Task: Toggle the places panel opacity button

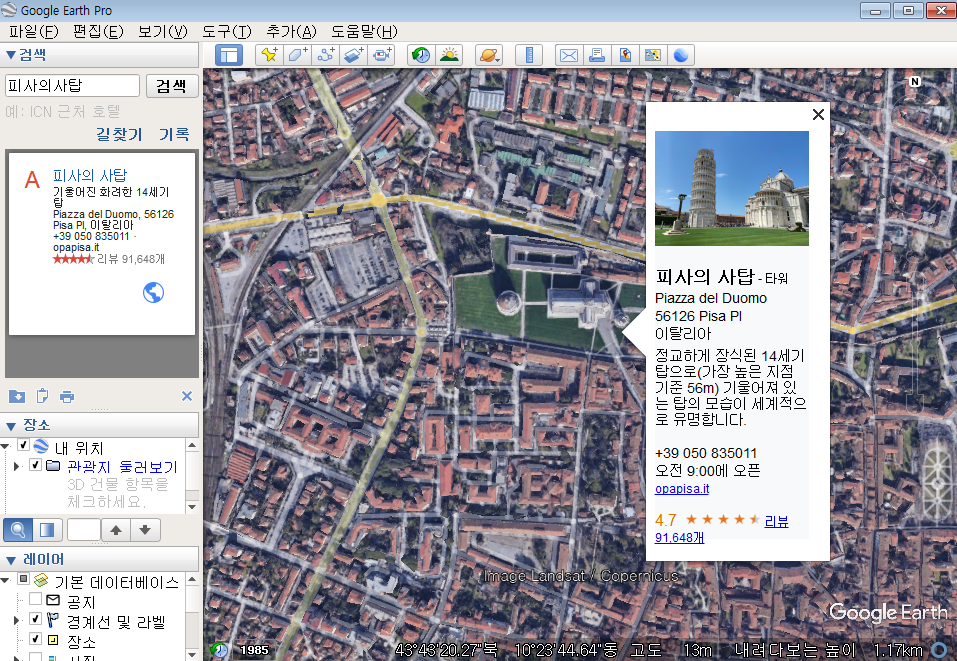Action: tap(47, 530)
